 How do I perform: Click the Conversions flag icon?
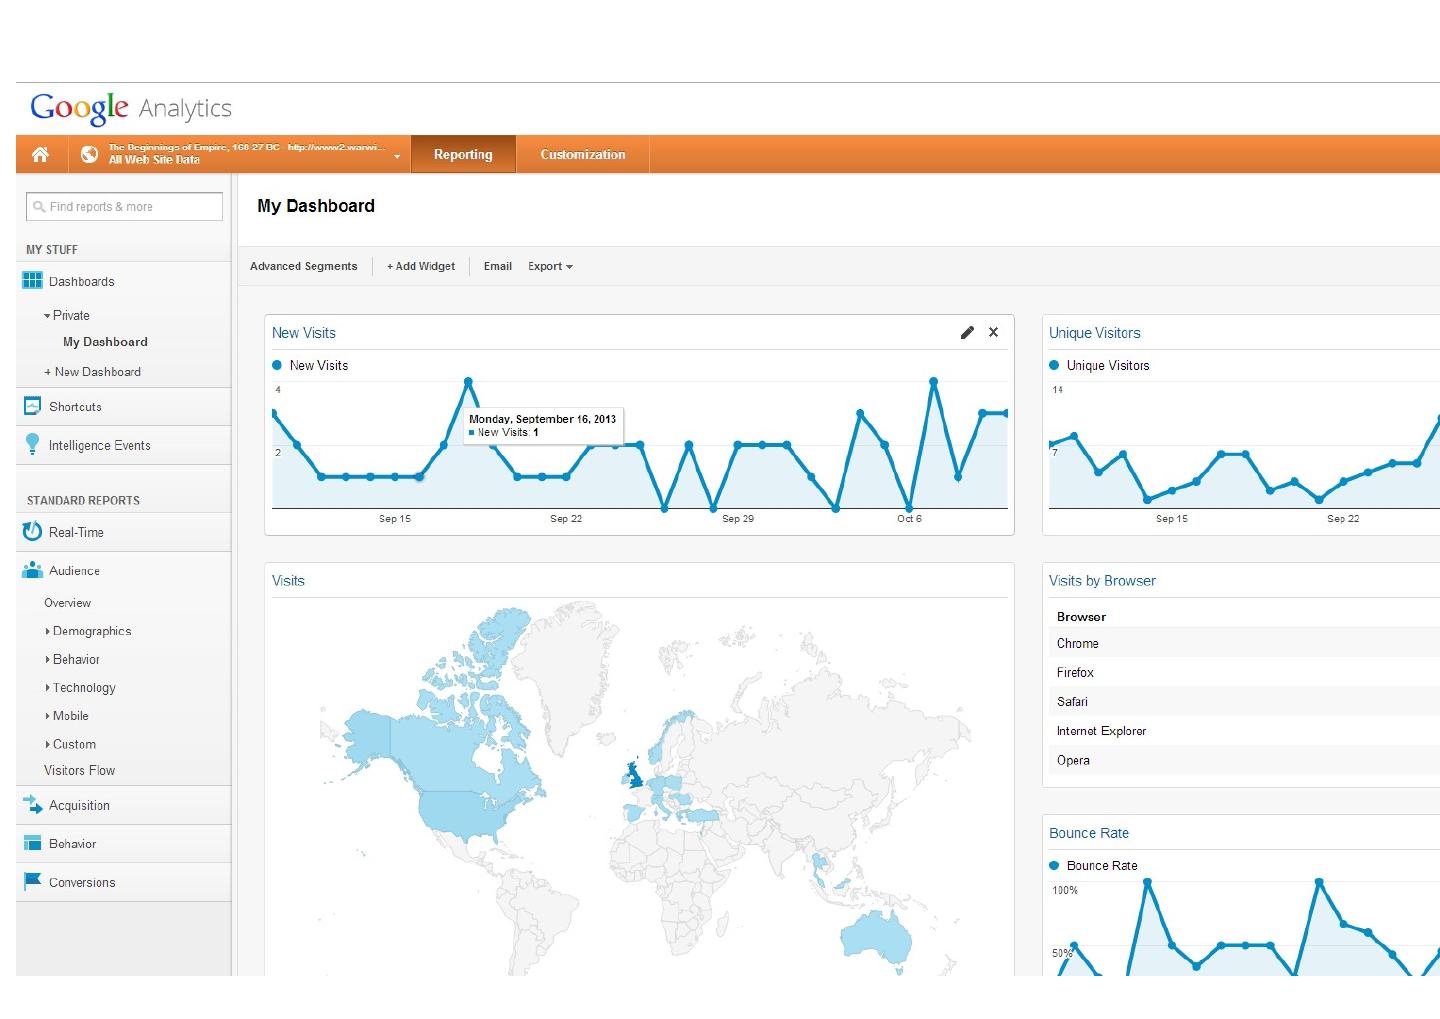[x=32, y=881]
